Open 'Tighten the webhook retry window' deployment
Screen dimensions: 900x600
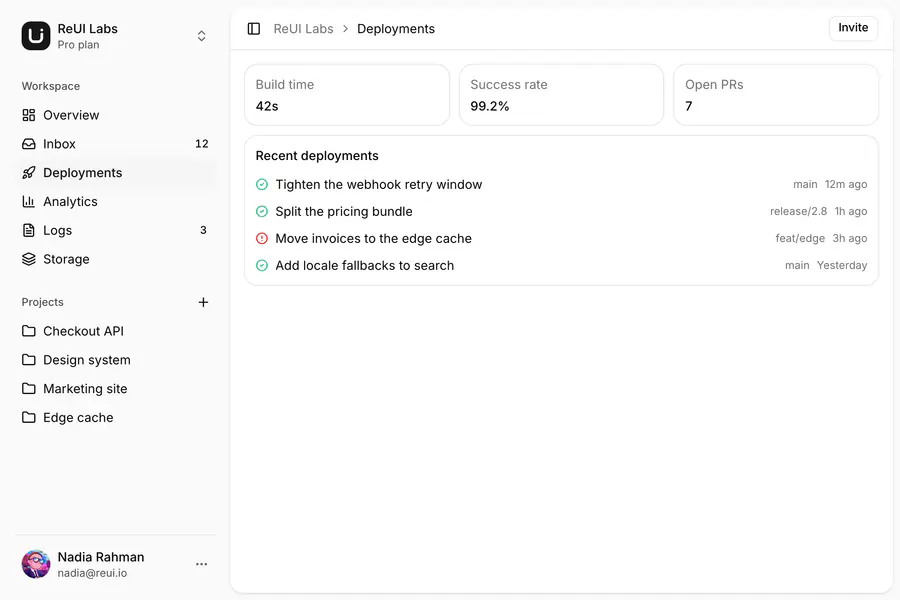click(379, 184)
